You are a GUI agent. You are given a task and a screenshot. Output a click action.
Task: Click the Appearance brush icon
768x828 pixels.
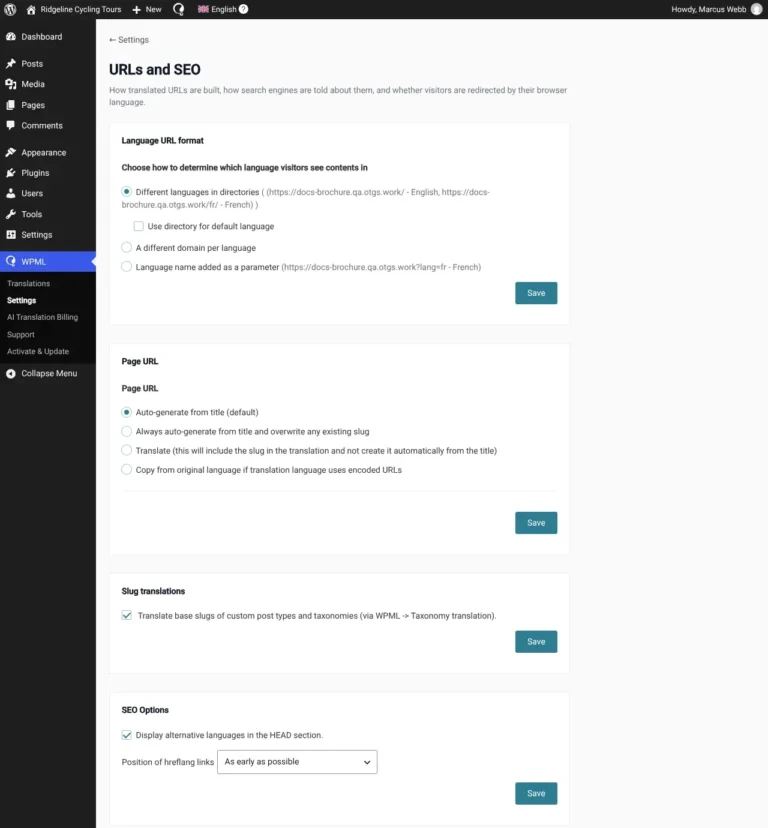(11, 152)
